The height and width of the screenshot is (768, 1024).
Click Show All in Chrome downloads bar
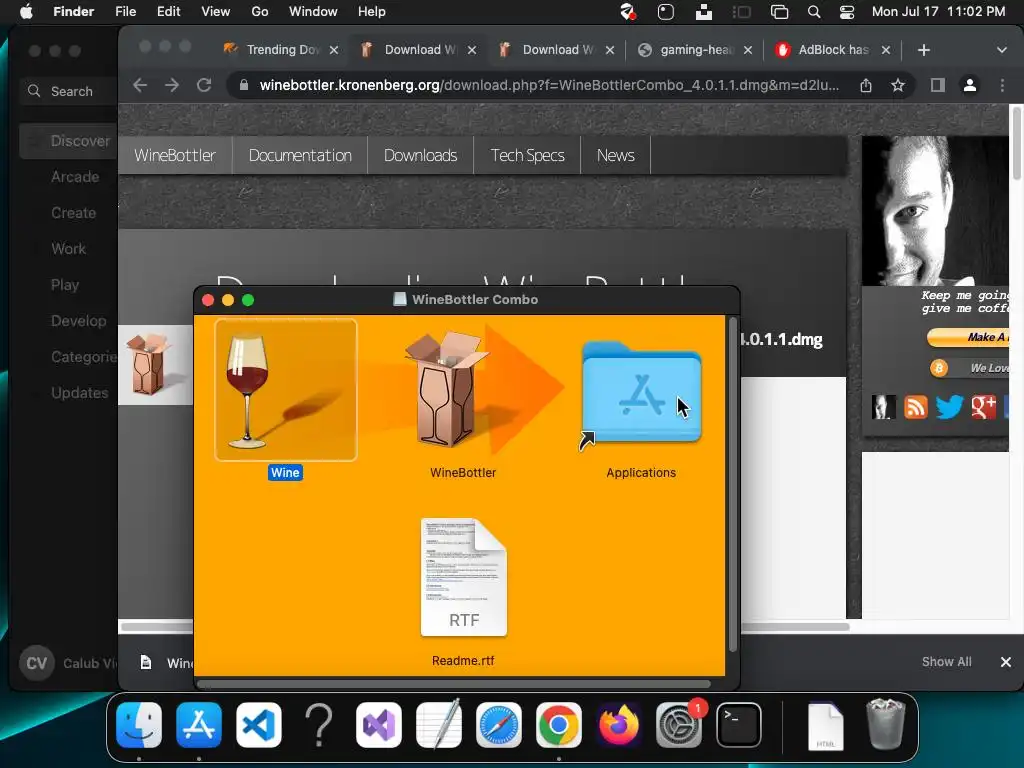pos(946,662)
